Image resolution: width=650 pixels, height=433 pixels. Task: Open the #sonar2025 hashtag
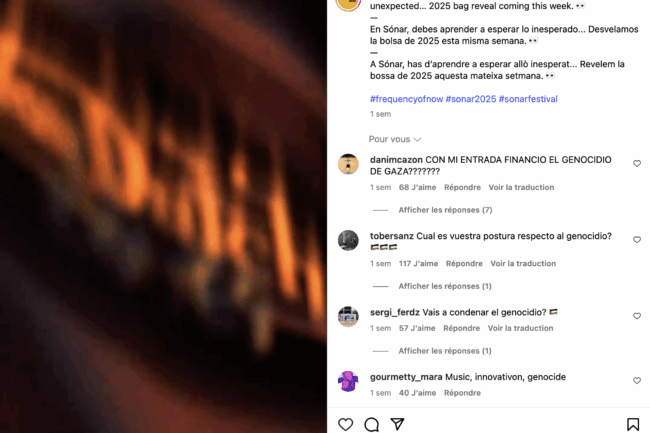click(x=471, y=99)
